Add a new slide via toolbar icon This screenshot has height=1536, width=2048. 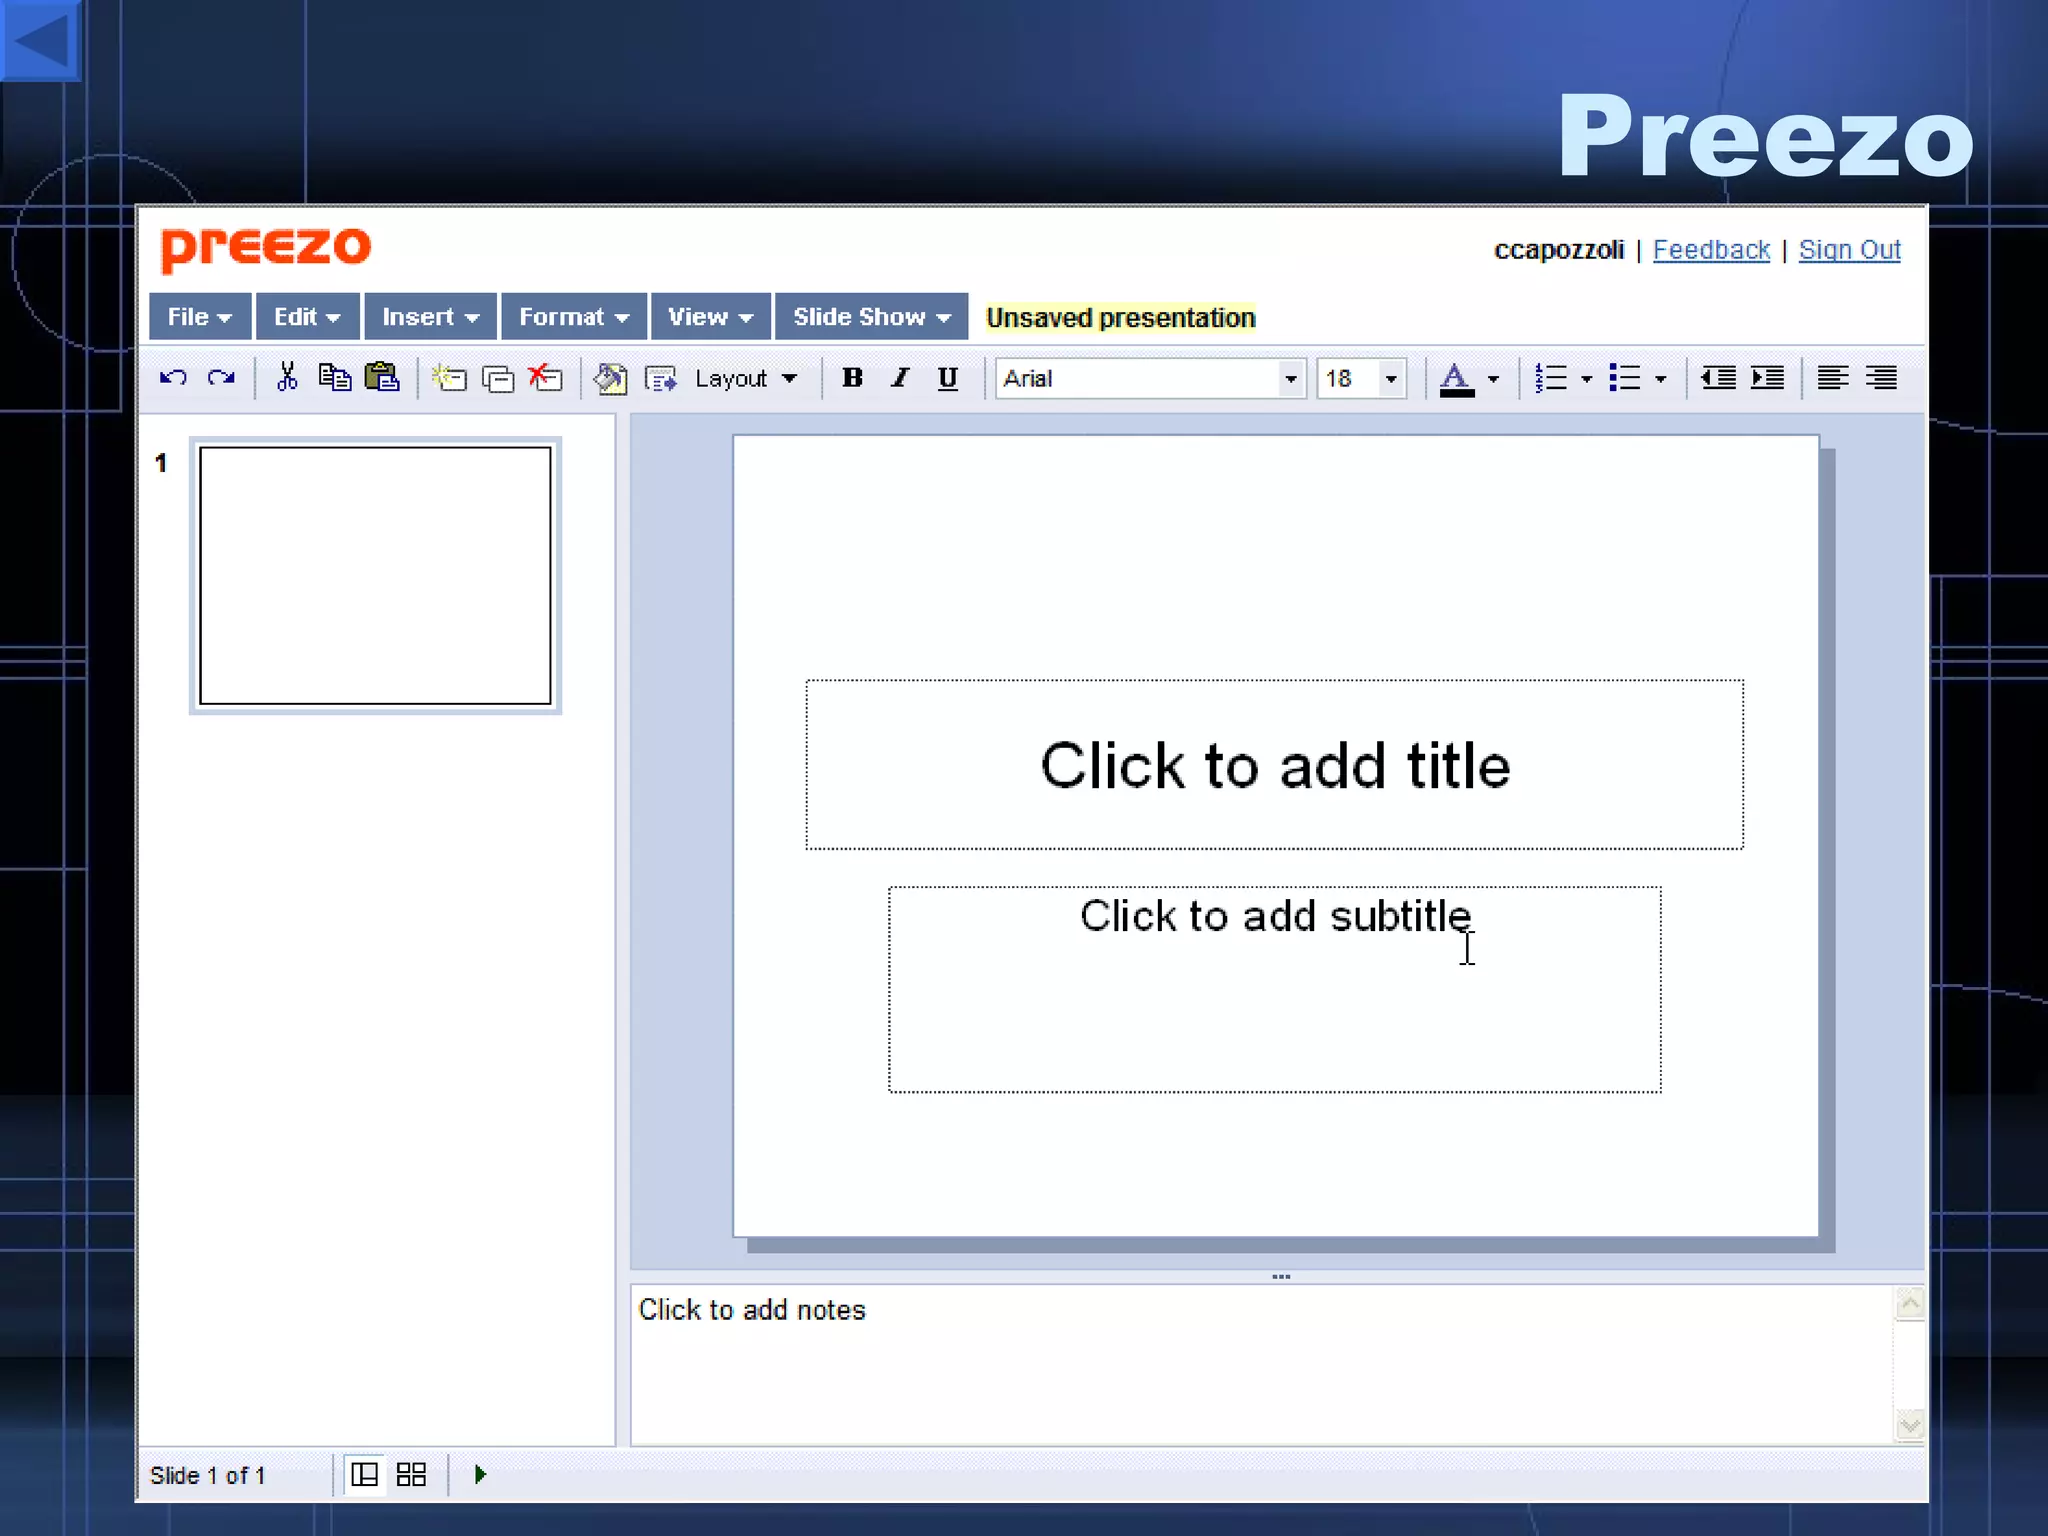(x=449, y=378)
